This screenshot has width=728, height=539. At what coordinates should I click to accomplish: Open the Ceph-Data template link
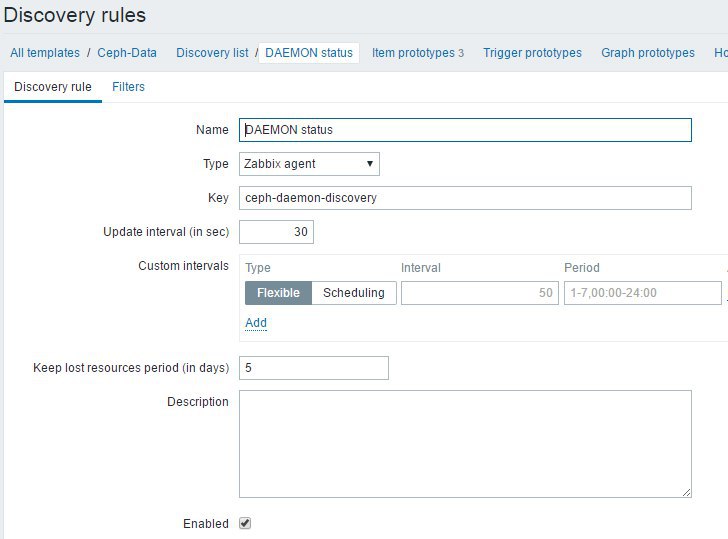coord(127,53)
